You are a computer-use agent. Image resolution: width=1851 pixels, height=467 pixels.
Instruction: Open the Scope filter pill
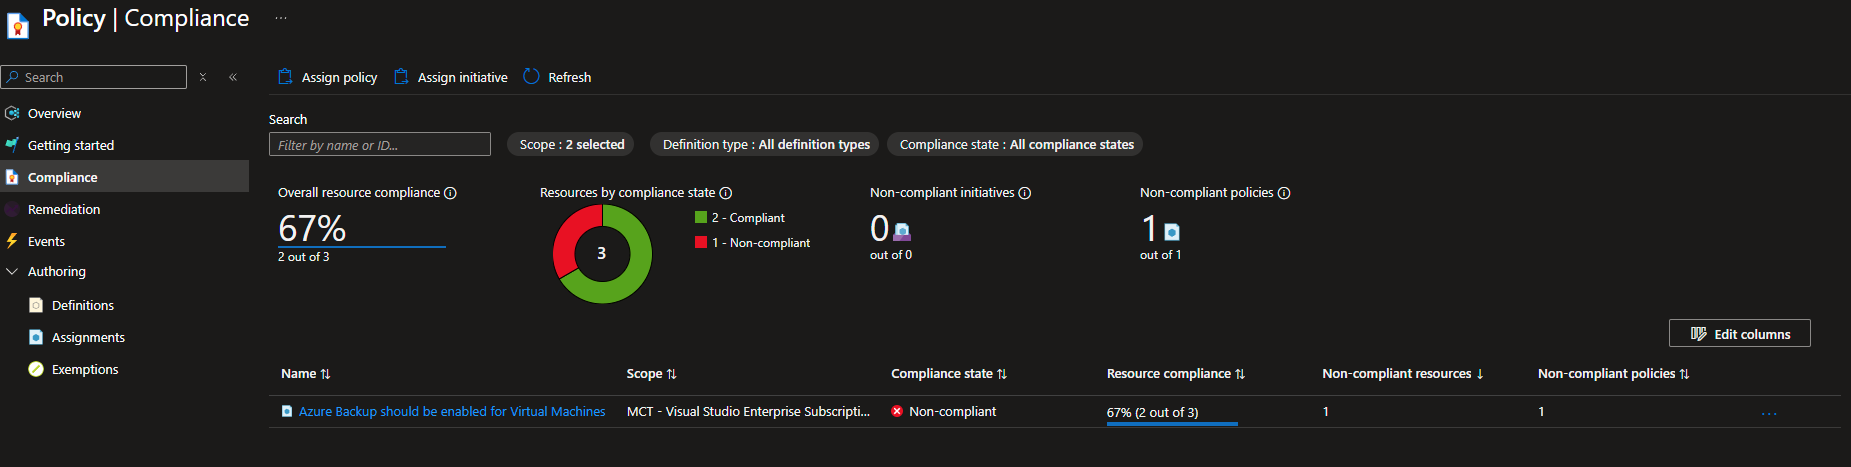click(x=572, y=144)
